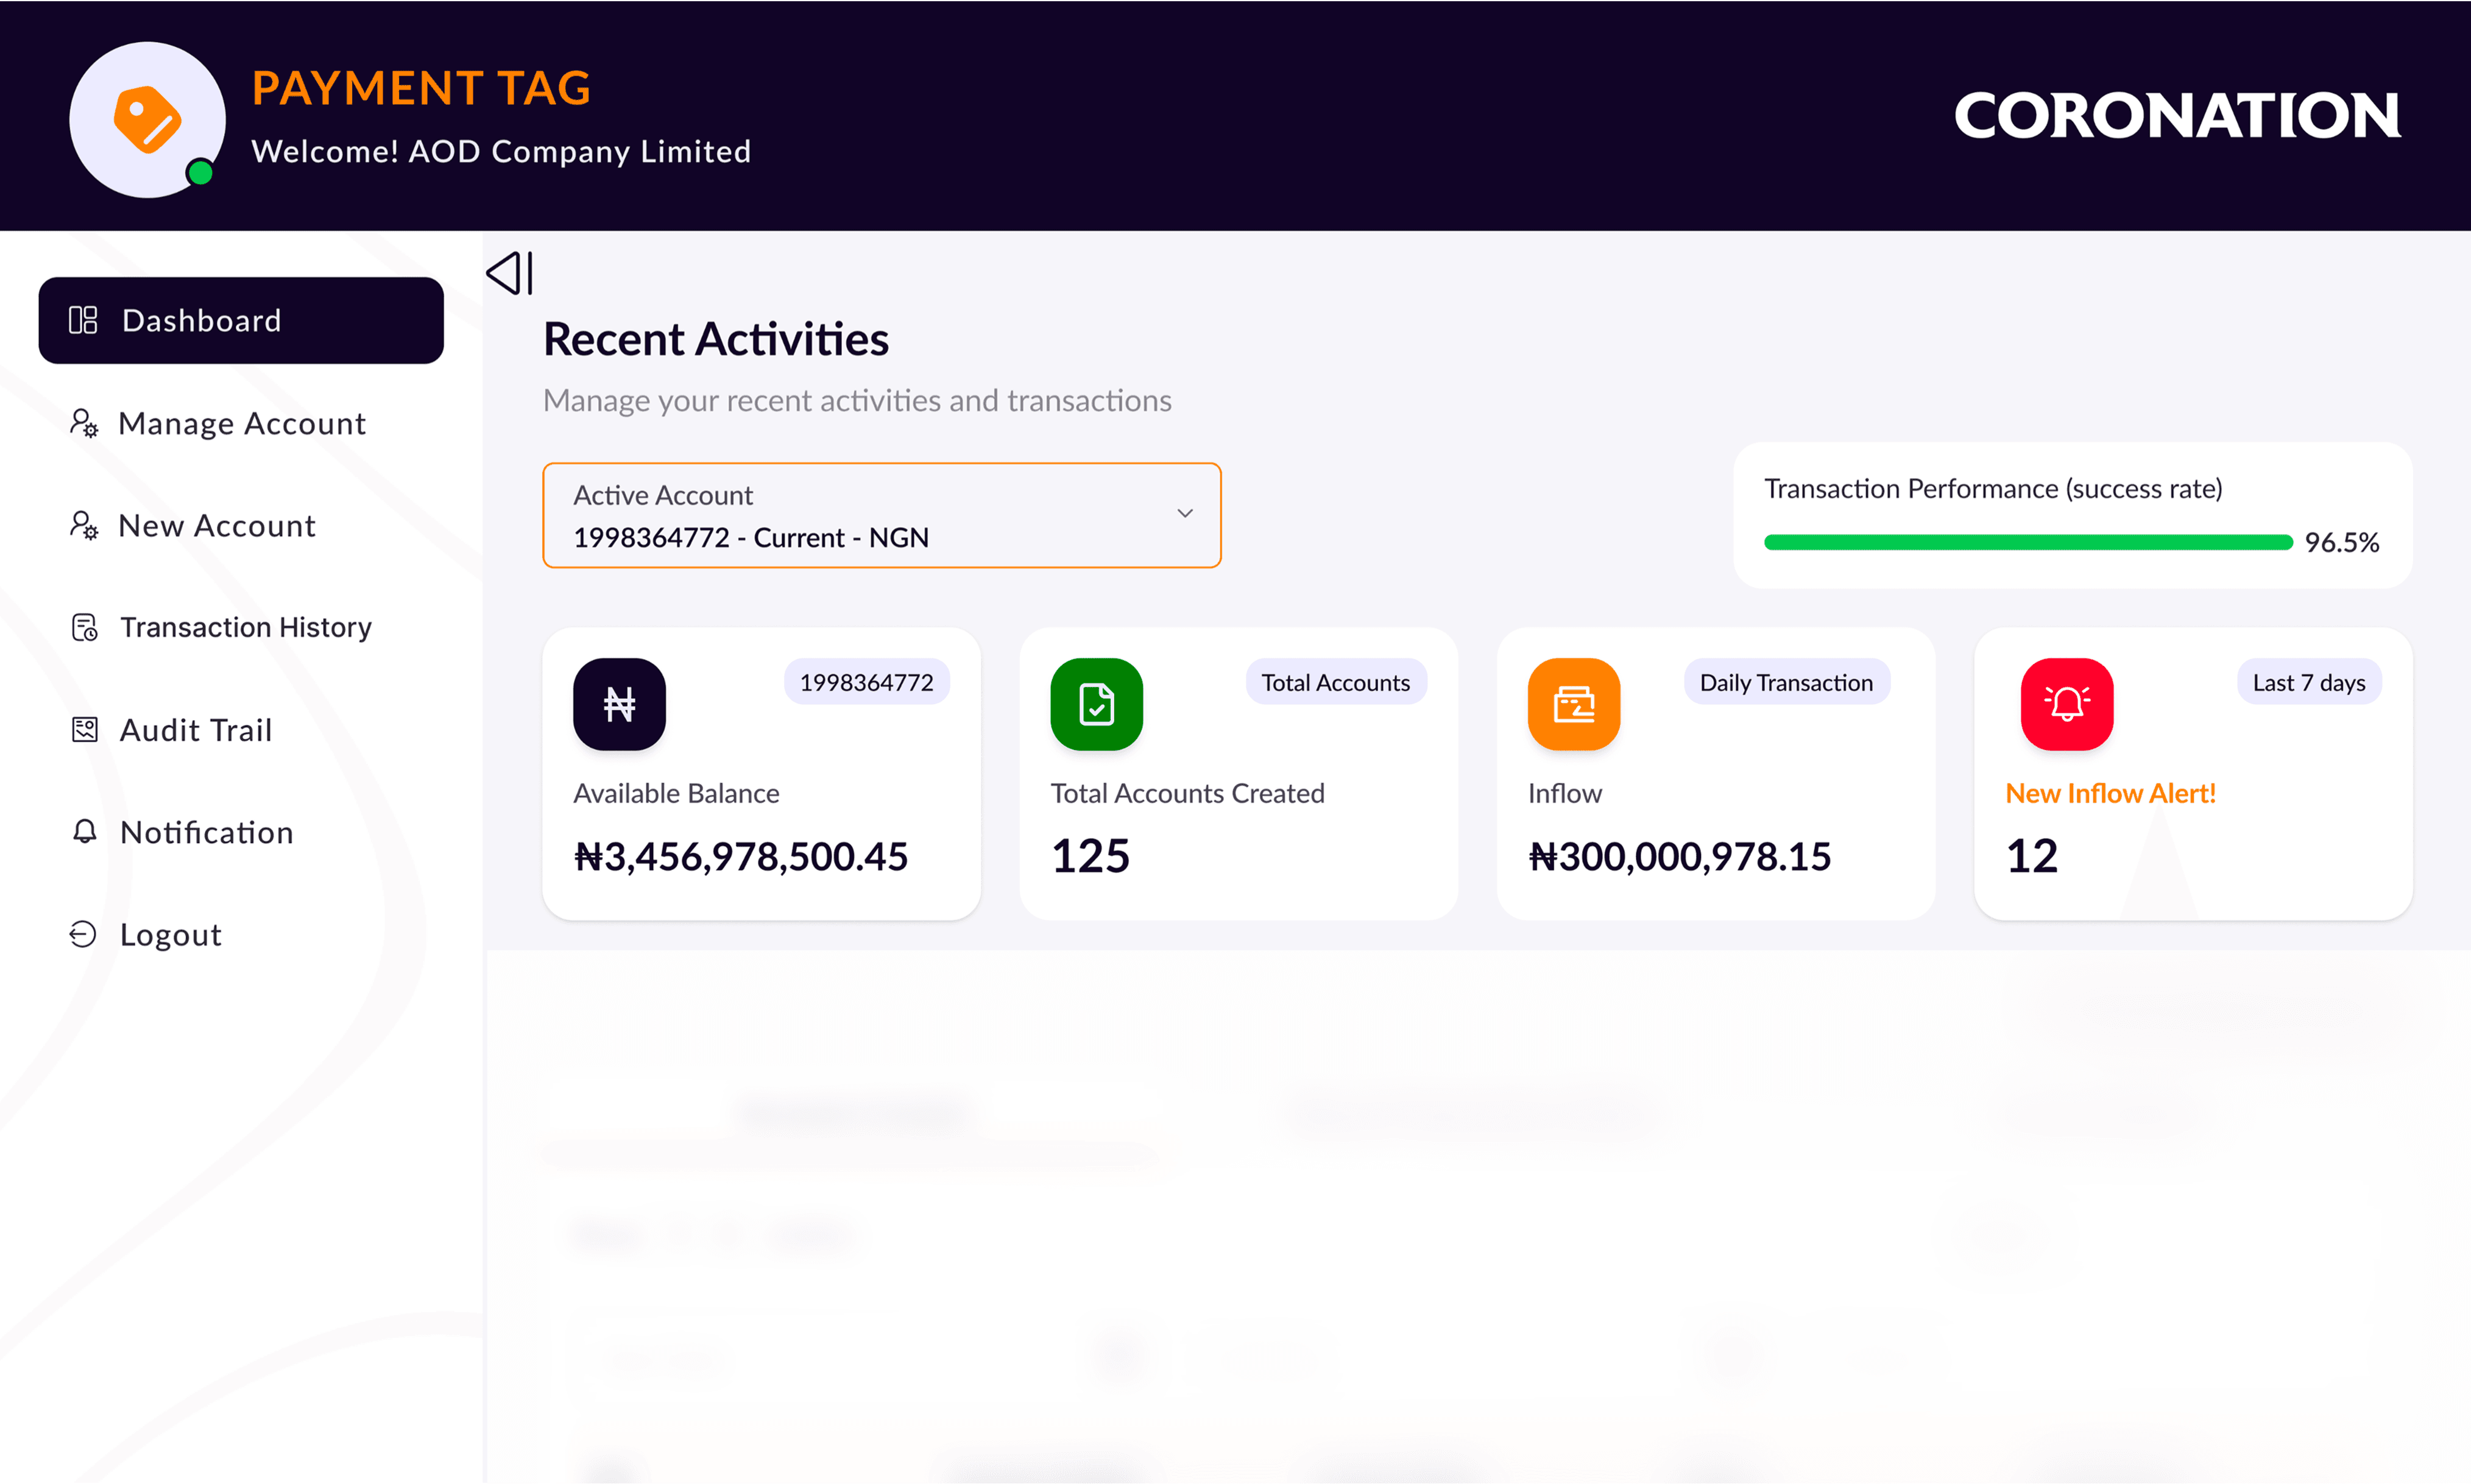Image resolution: width=2471 pixels, height=1484 pixels.
Task: Select Dashboard in the sidebar
Action: (241, 320)
